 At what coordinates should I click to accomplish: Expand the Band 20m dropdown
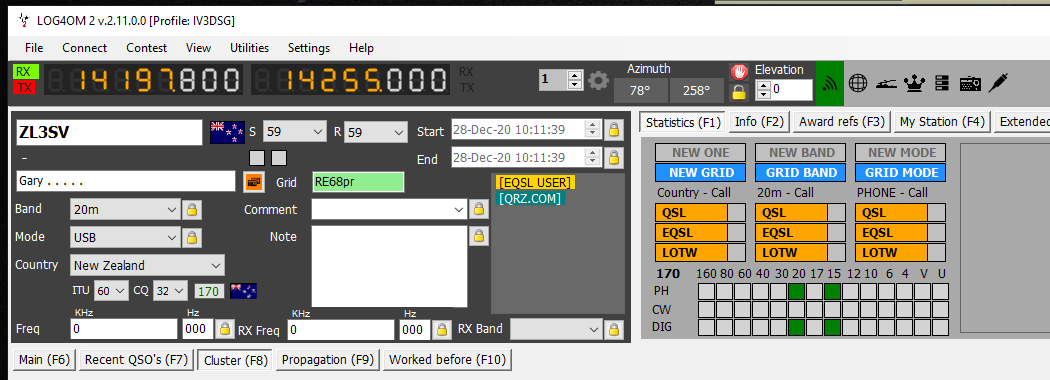click(x=125, y=210)
